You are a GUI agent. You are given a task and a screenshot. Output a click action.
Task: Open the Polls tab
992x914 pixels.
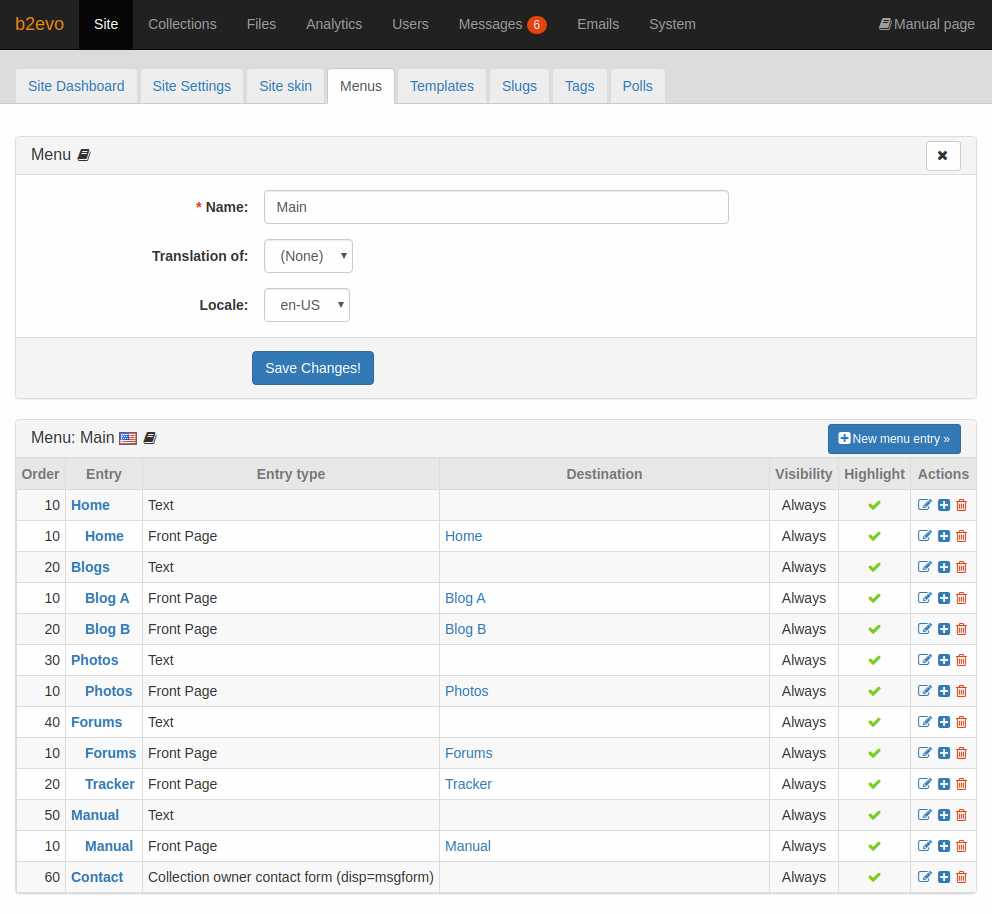(637, 86)
